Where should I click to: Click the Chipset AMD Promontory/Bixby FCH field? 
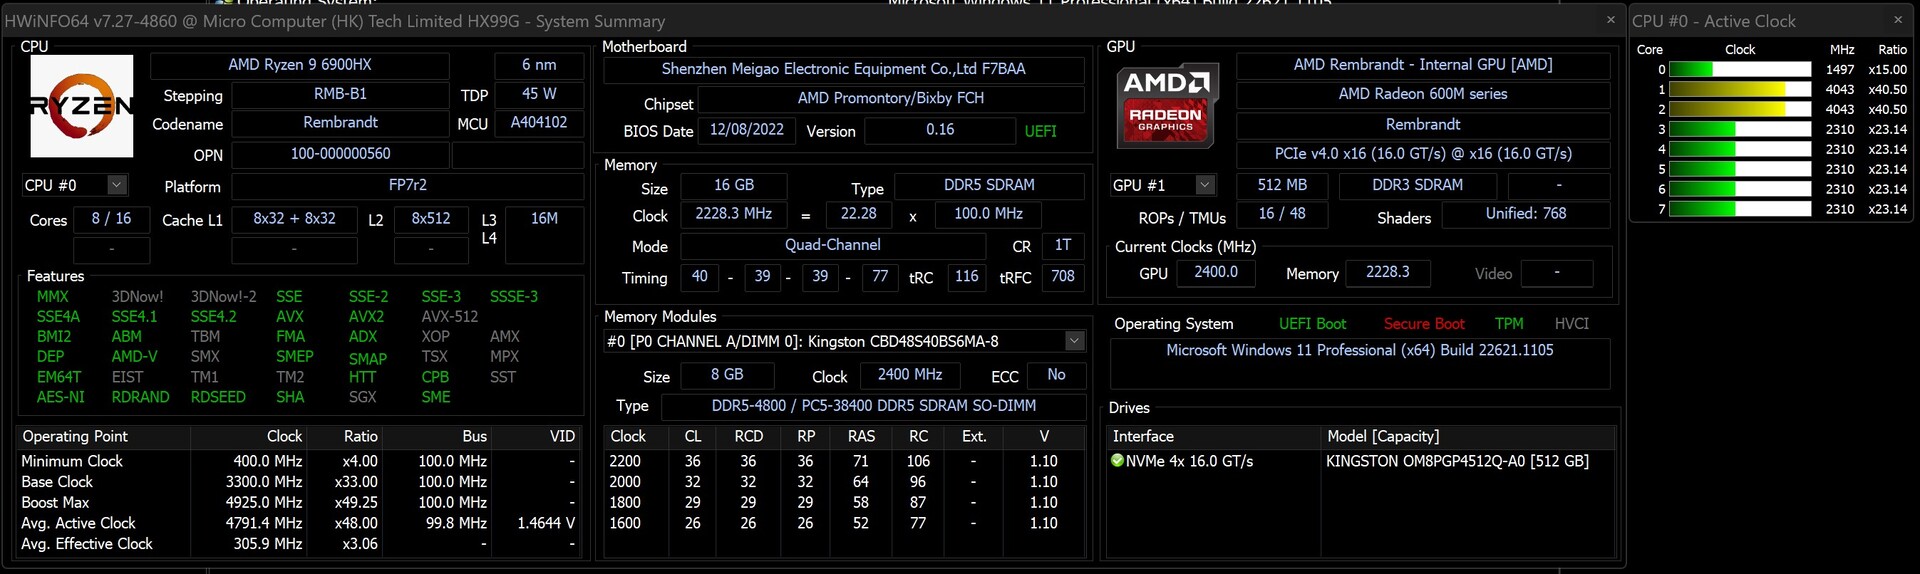pos(891,99)
